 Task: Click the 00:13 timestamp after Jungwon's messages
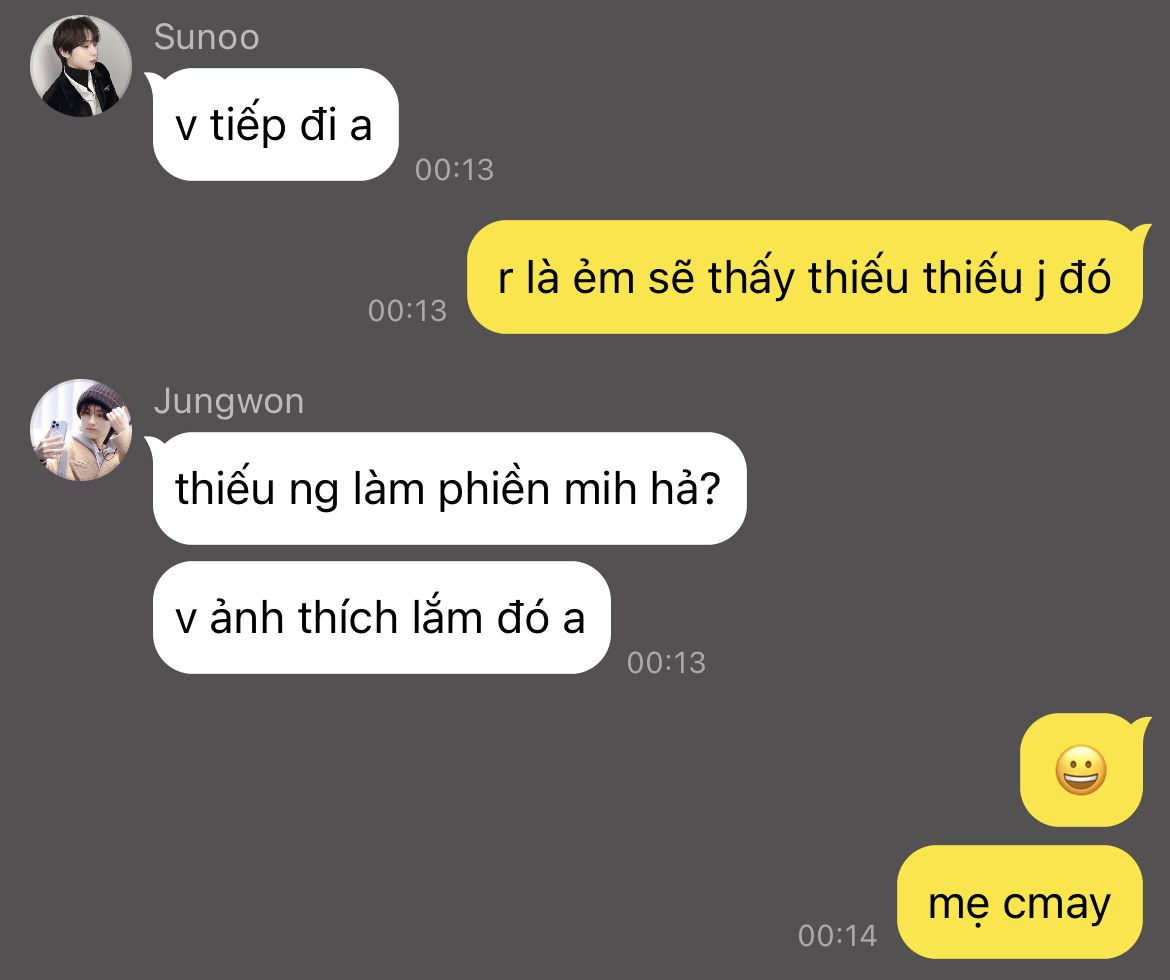coord(666,663)
